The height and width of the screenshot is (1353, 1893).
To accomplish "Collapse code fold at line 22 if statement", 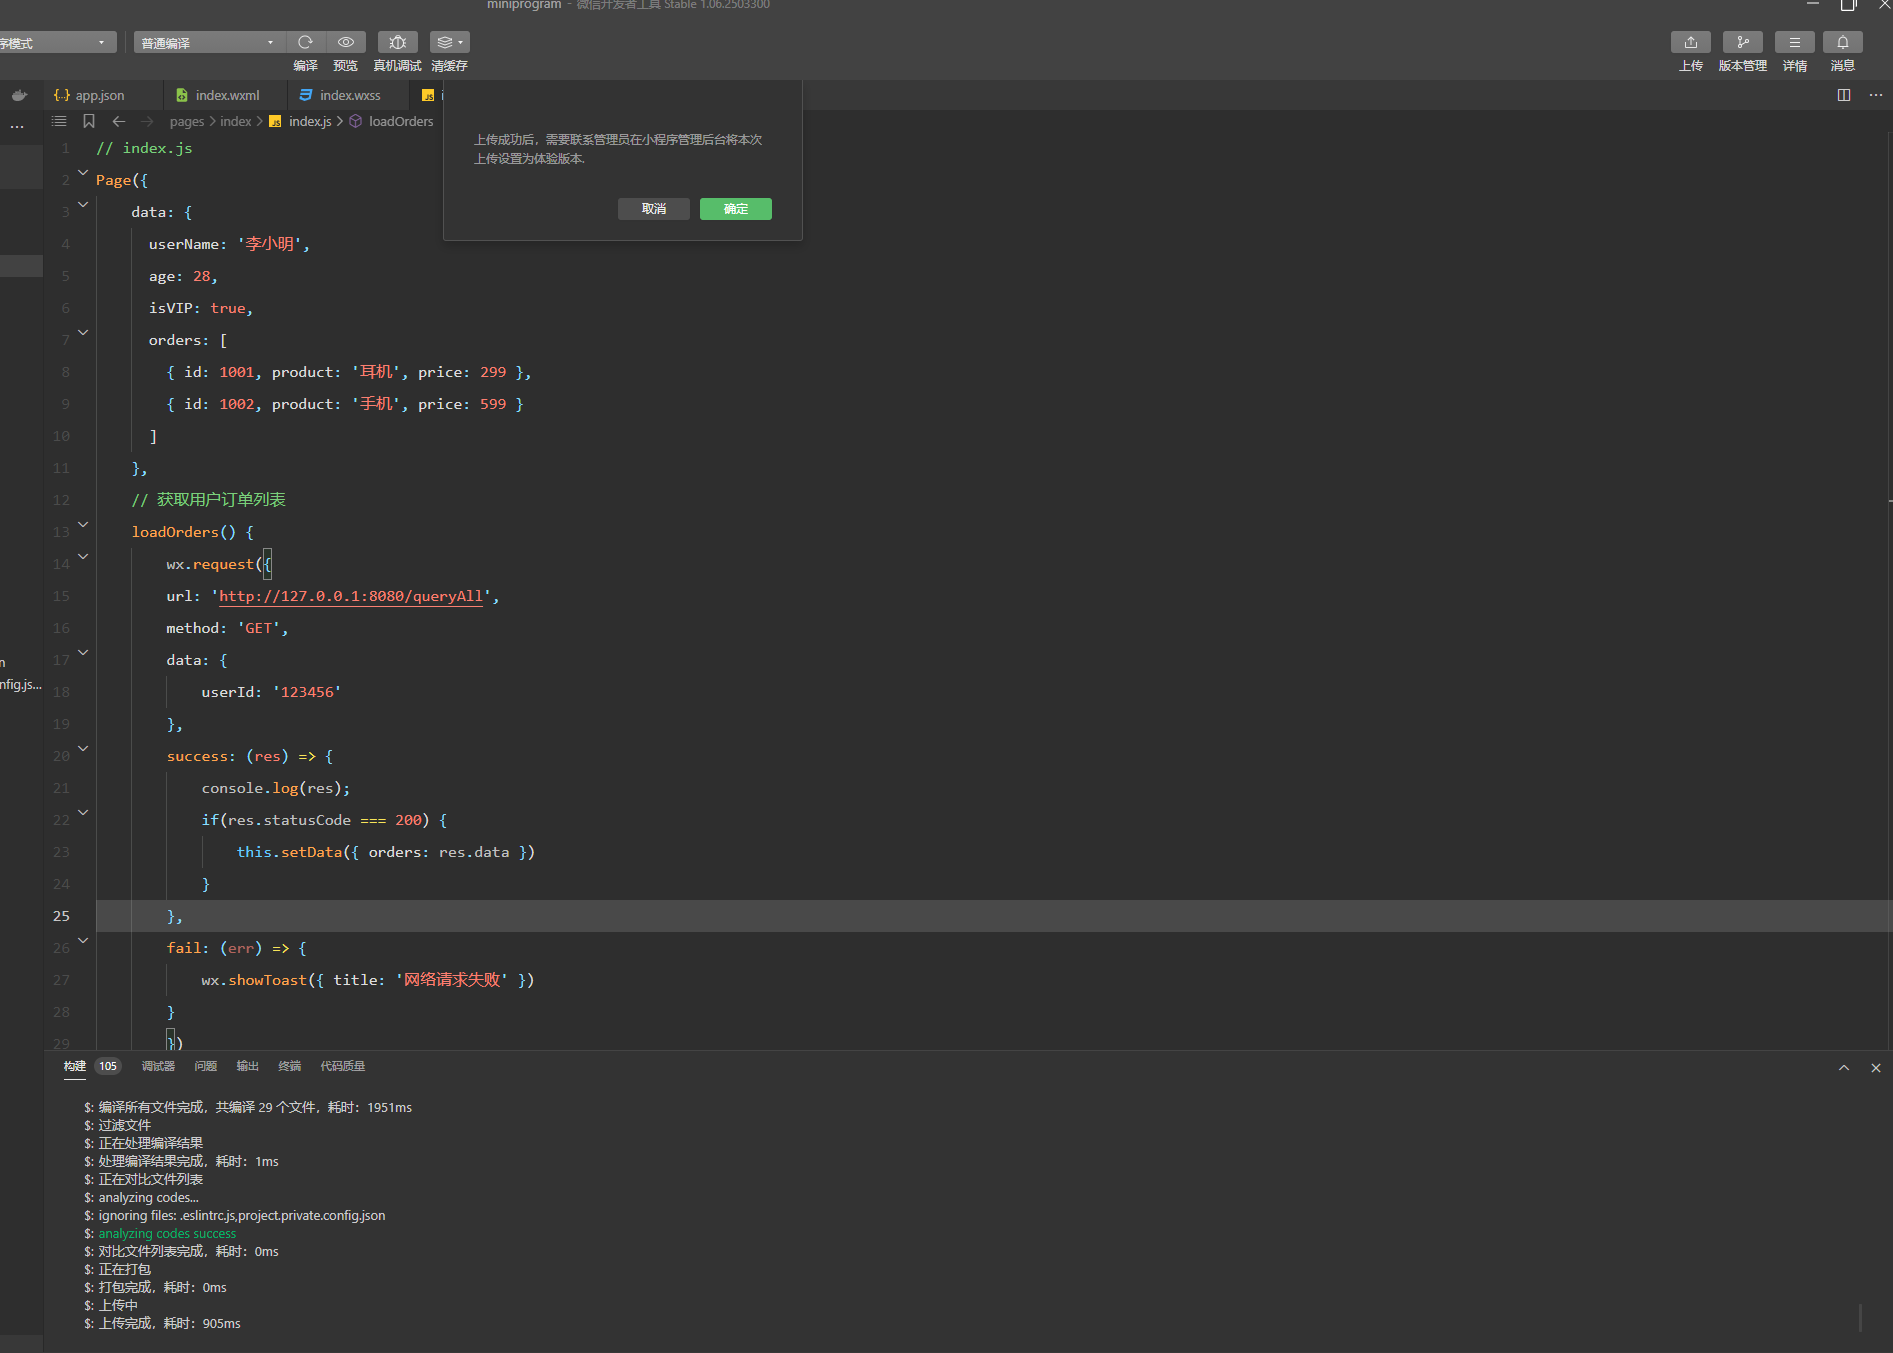I will (x=83, y=813).
